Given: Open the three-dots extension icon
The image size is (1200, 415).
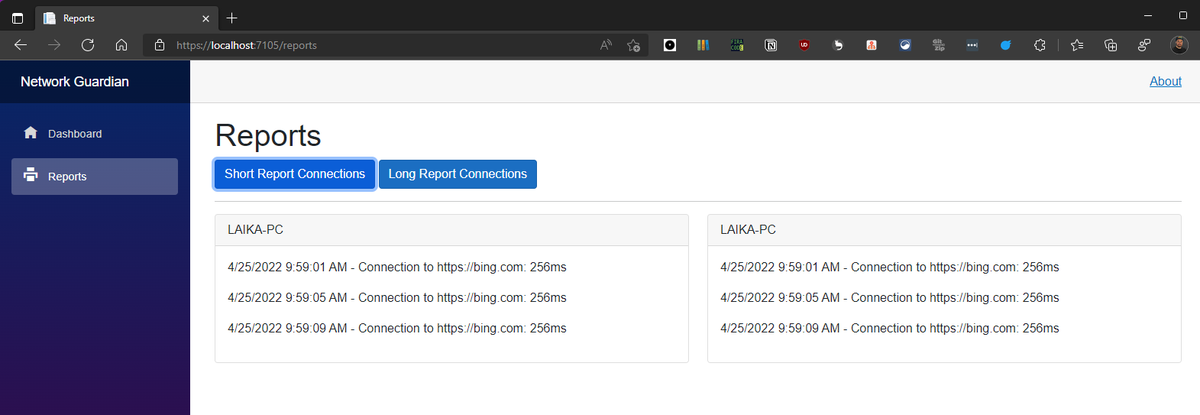Looking at the screenshot, I should coord(973,45).
